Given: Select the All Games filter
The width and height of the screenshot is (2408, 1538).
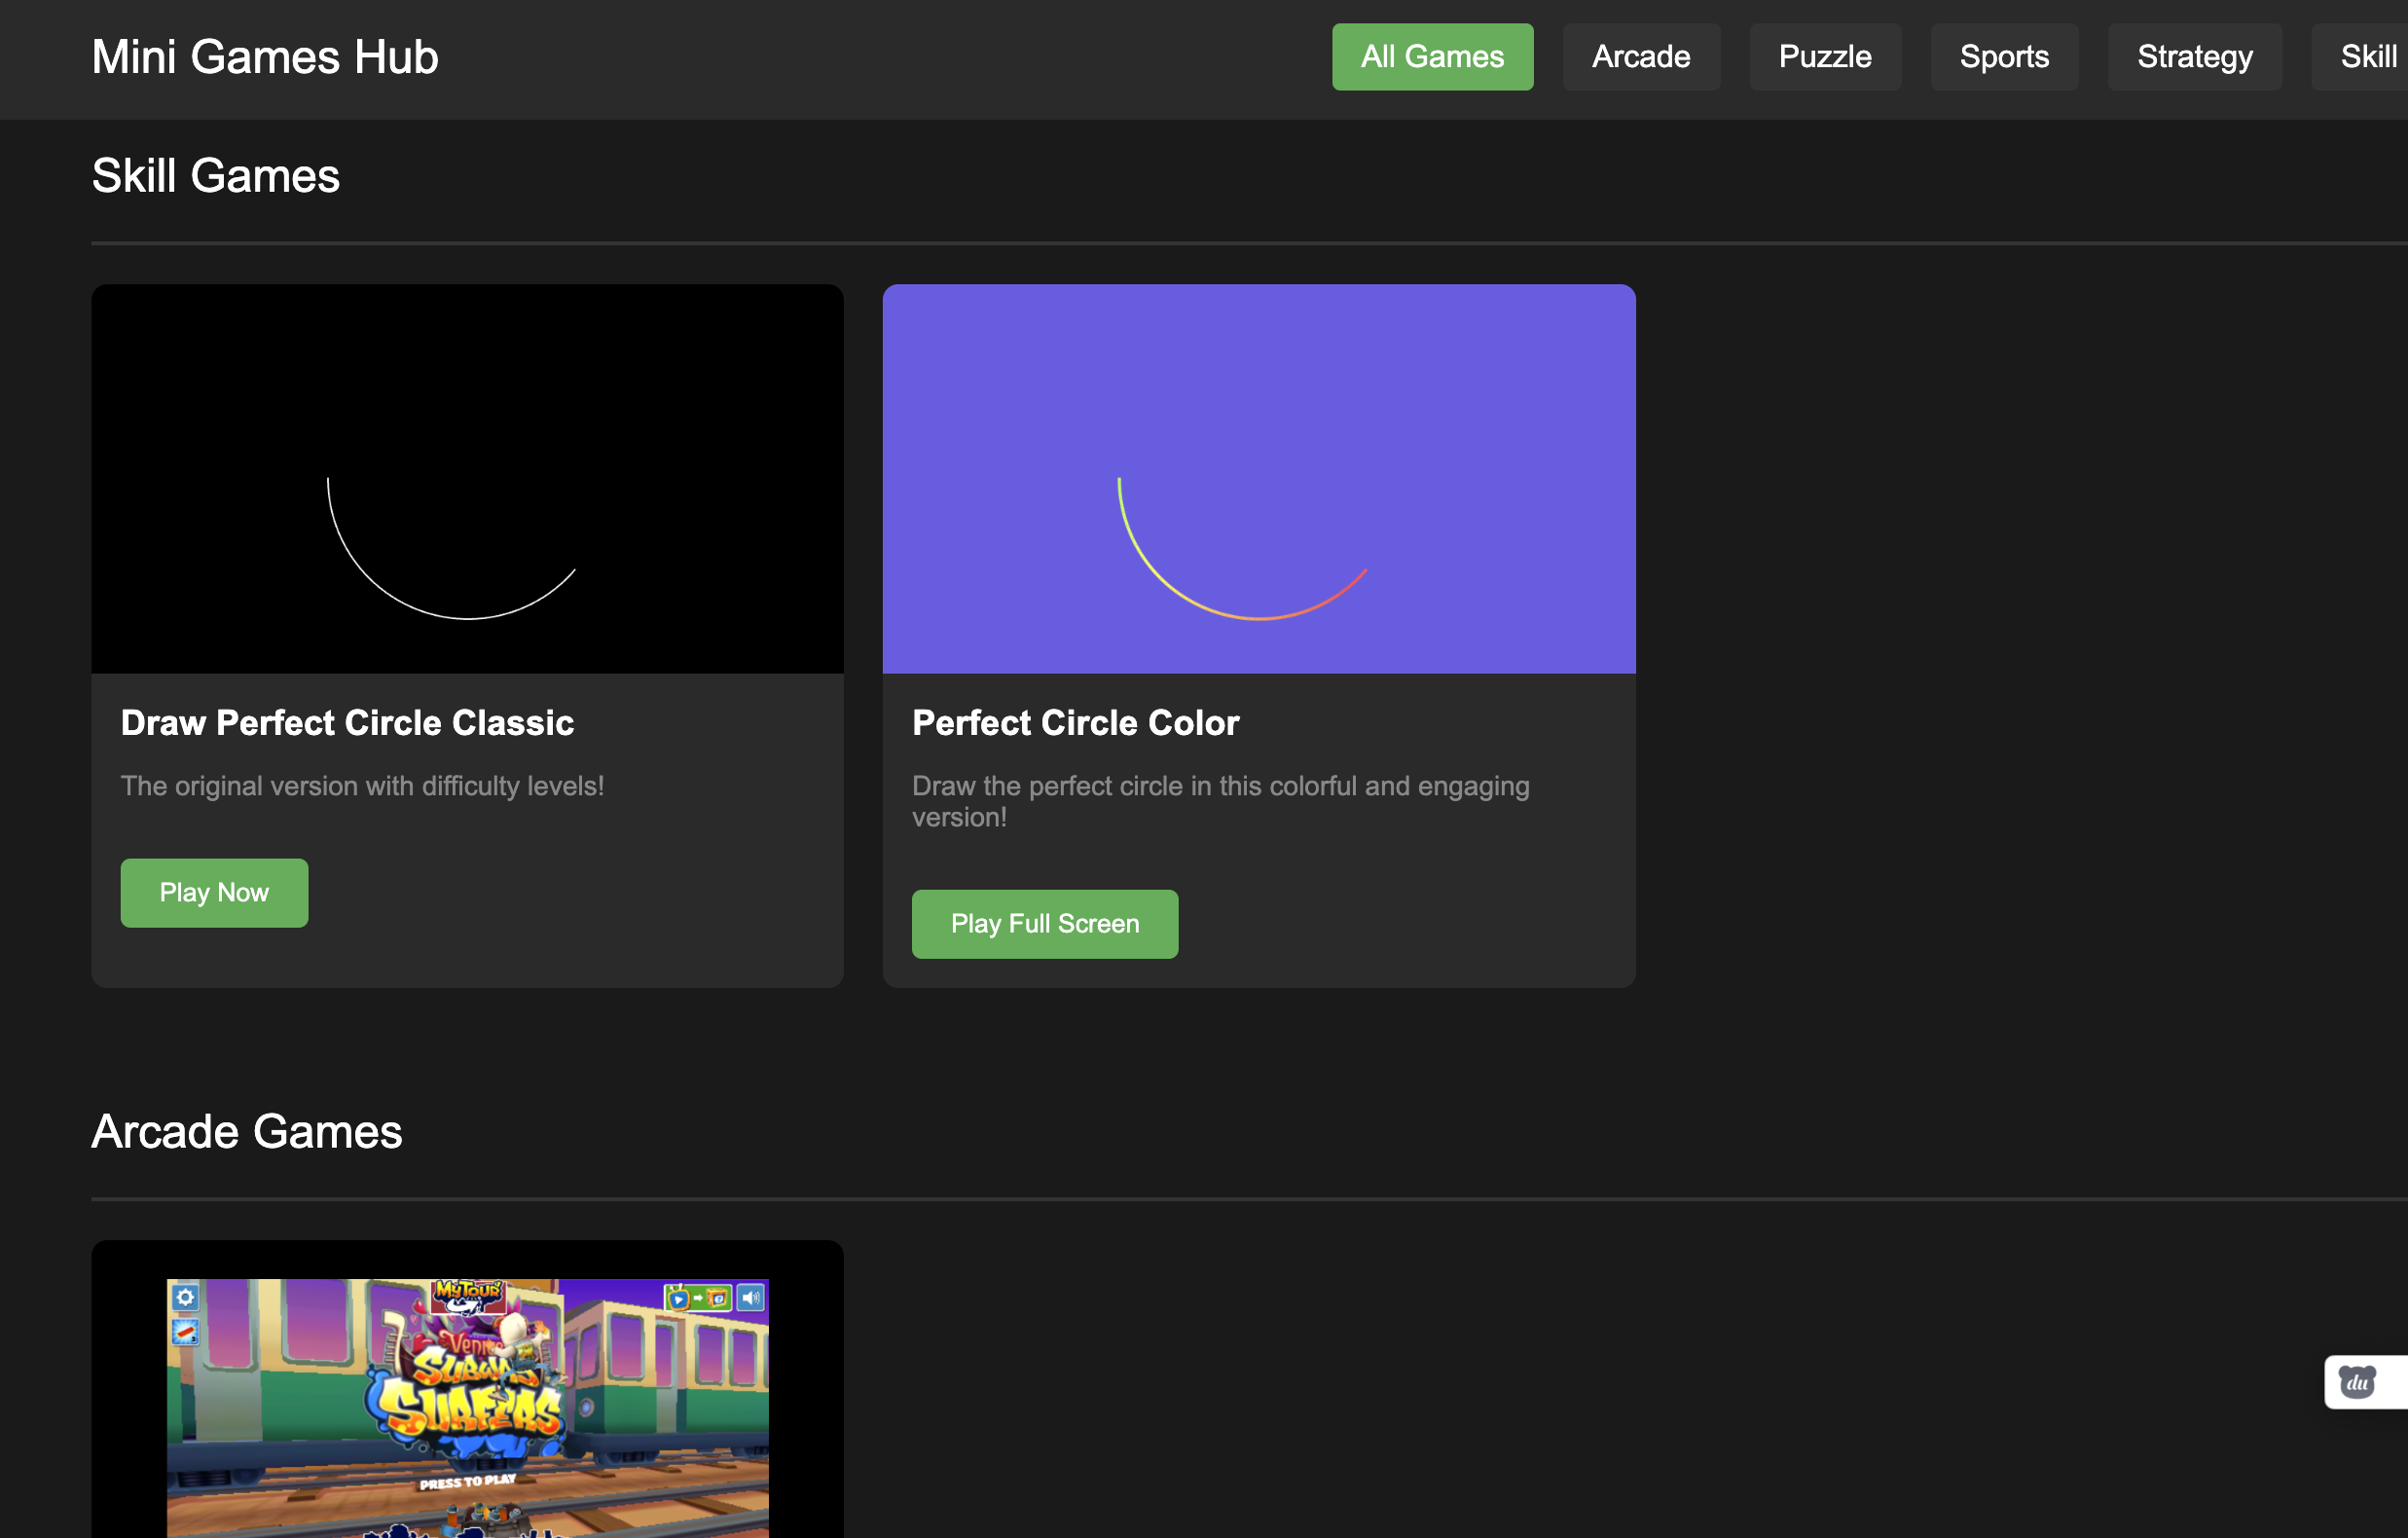Looking at the screenshot, I should click(x=1432, y=57).
